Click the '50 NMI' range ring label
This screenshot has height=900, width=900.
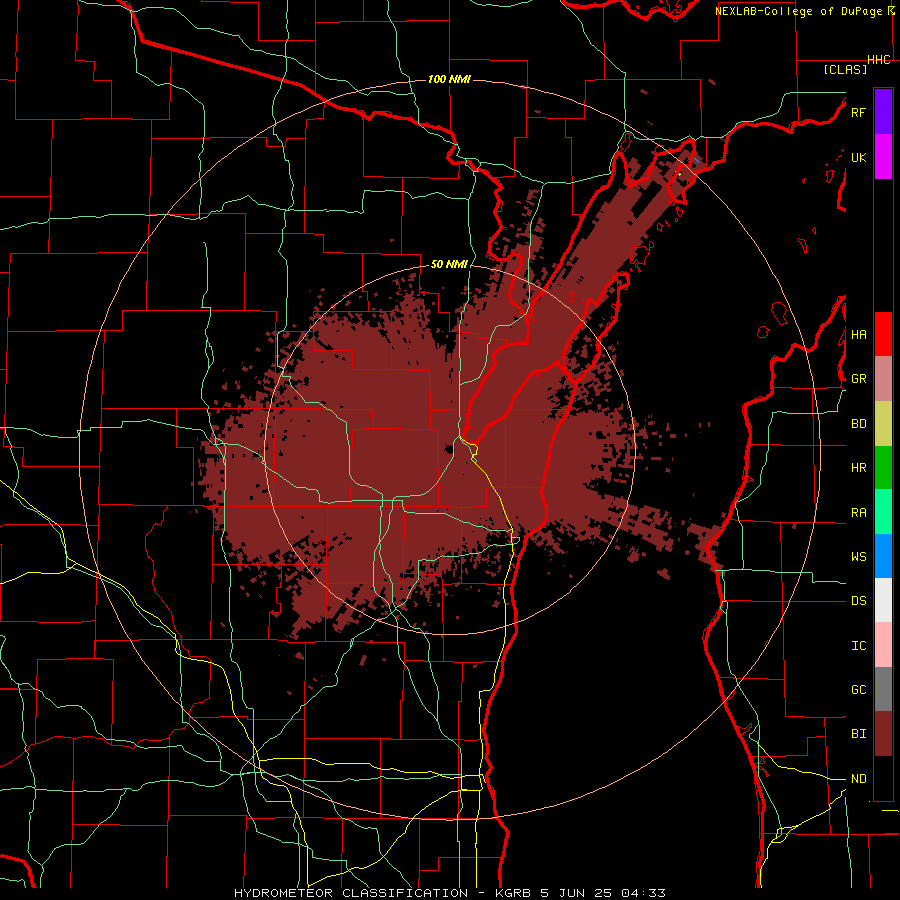(x=449, y=265)
